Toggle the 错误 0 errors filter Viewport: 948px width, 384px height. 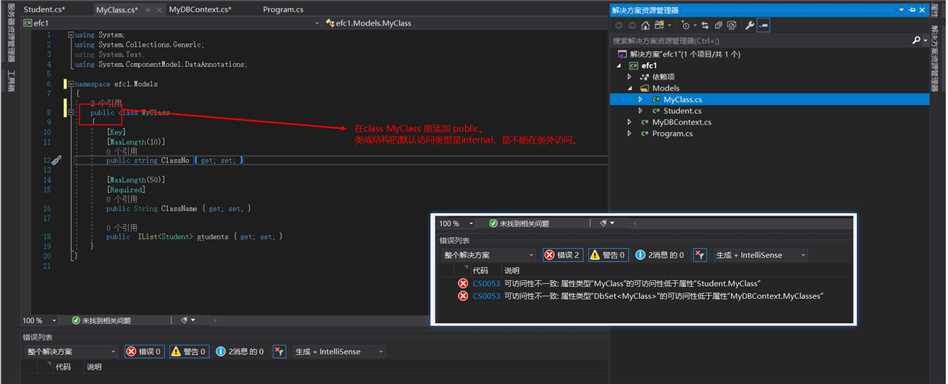point(144,351)
